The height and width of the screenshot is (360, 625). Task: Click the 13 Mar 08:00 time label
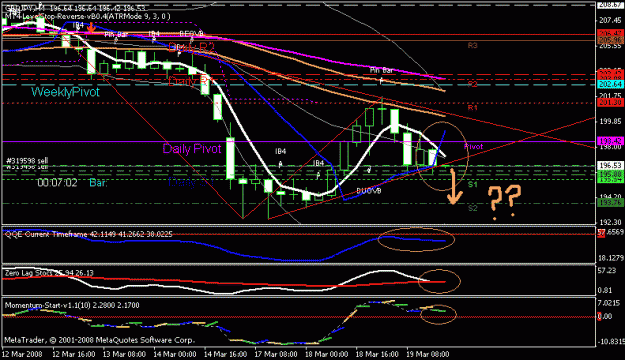124,354
